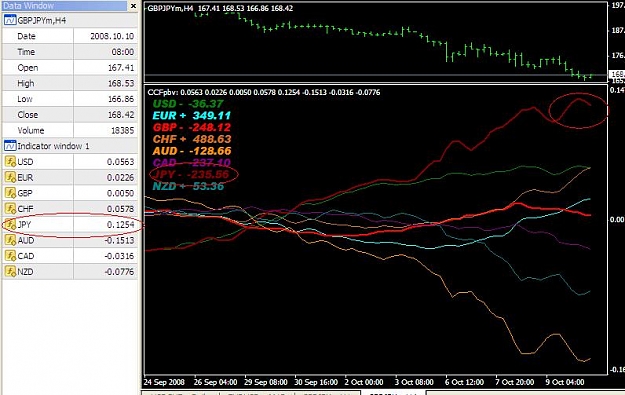
Task: Click the CHF + 488.63 chart legend label
Action: pos(192,139)
